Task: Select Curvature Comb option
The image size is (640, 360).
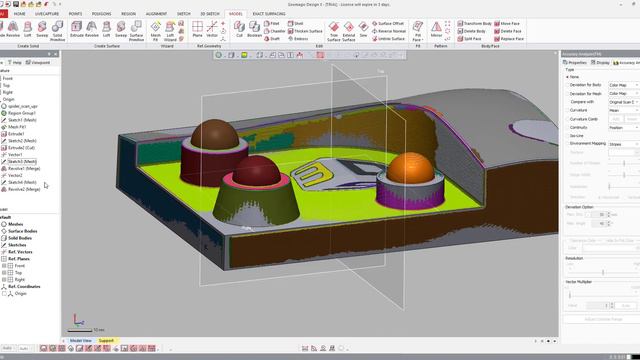Action: click(x=582, y=119)
